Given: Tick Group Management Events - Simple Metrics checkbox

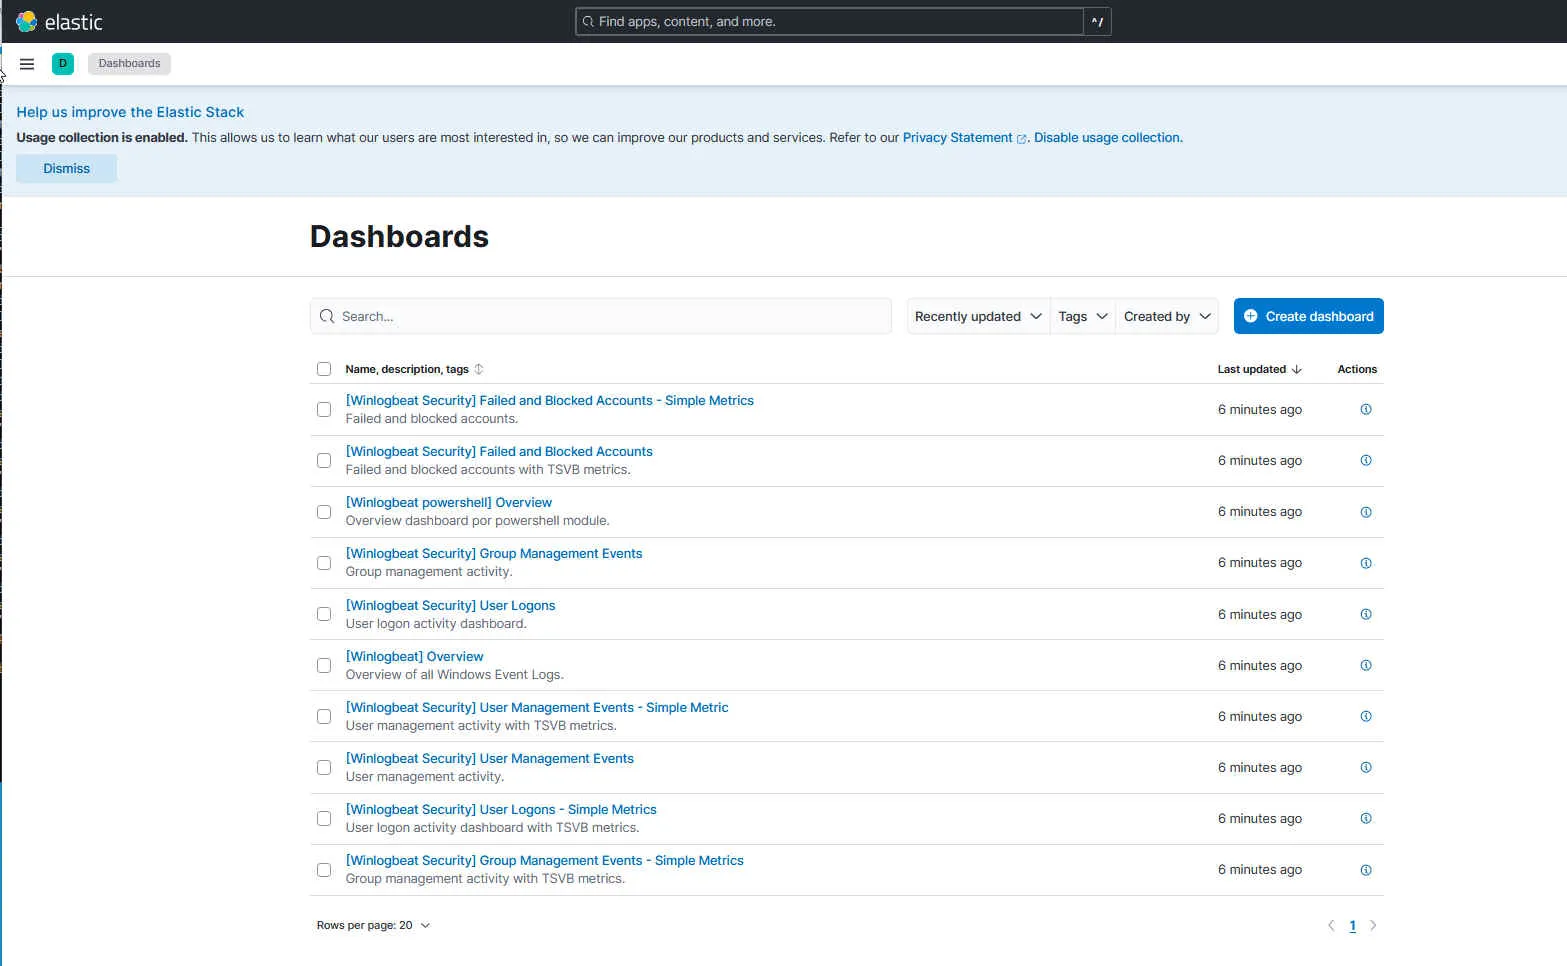Looking at the screenshot, I should pyautogui.click(x=324, y=870).
